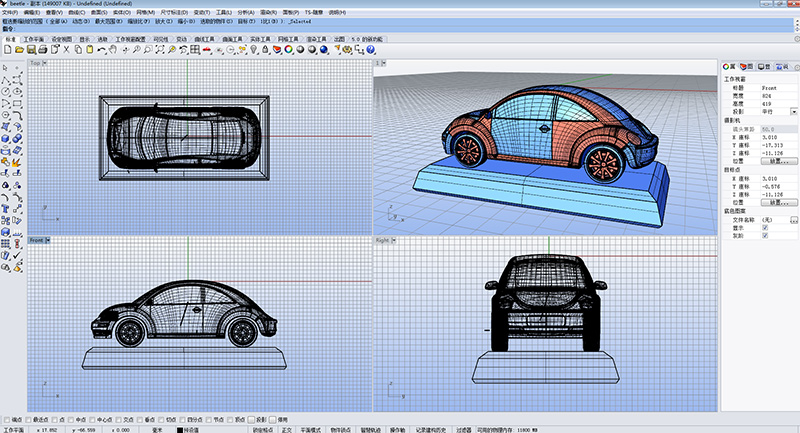Print using the printer toolbar icon

coord(43,49)
